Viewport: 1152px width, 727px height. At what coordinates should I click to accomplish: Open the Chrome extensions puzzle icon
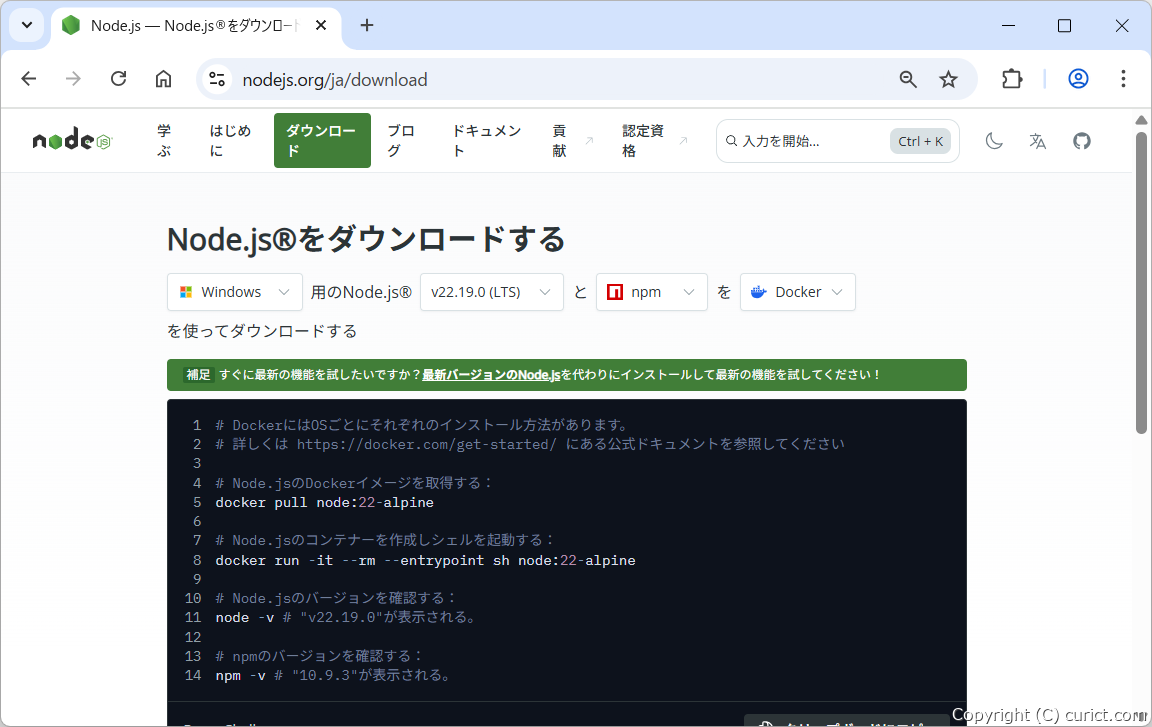coord(1012,79)
